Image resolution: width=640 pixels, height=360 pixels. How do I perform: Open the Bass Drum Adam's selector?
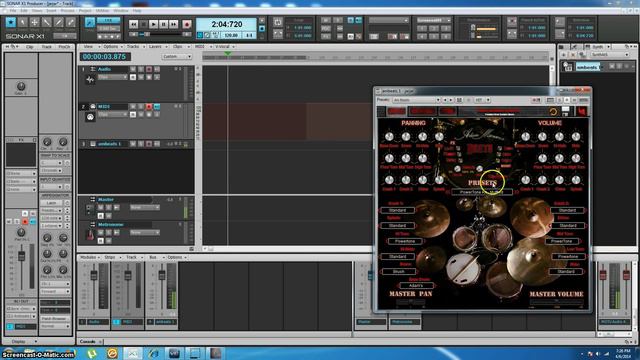click(x=416, y=286)
